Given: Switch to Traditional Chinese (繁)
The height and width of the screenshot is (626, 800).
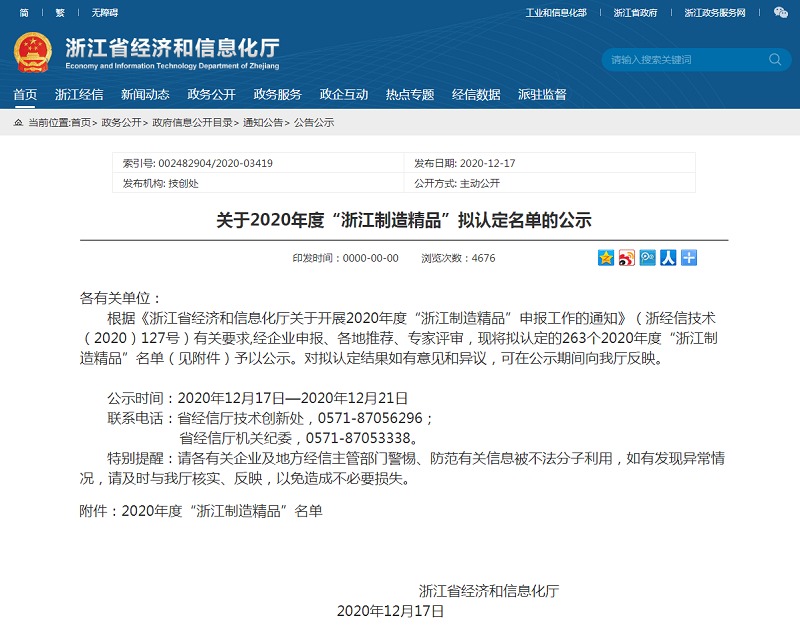Looking at the screenshot, I should 60,13.
